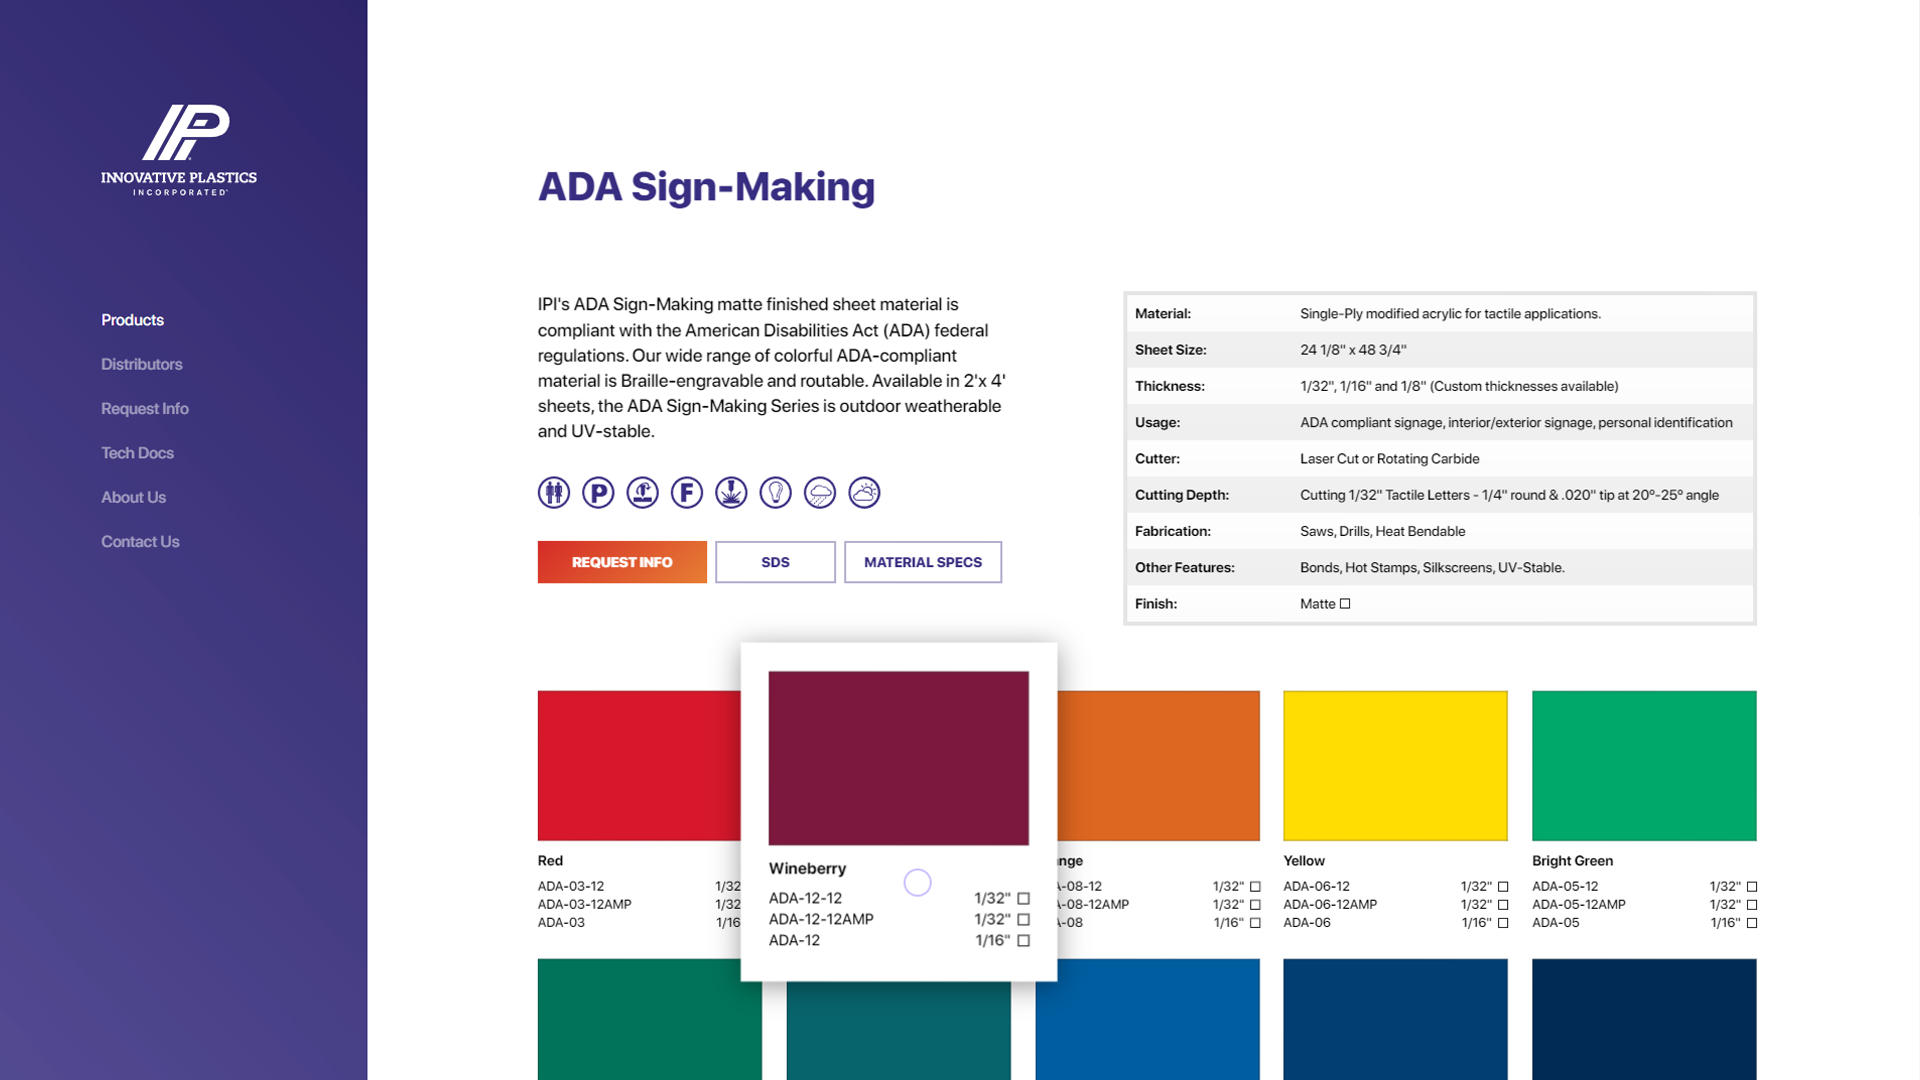Click the rotary engraving router icon
1920x1080 pixels.
coord(642,493)
